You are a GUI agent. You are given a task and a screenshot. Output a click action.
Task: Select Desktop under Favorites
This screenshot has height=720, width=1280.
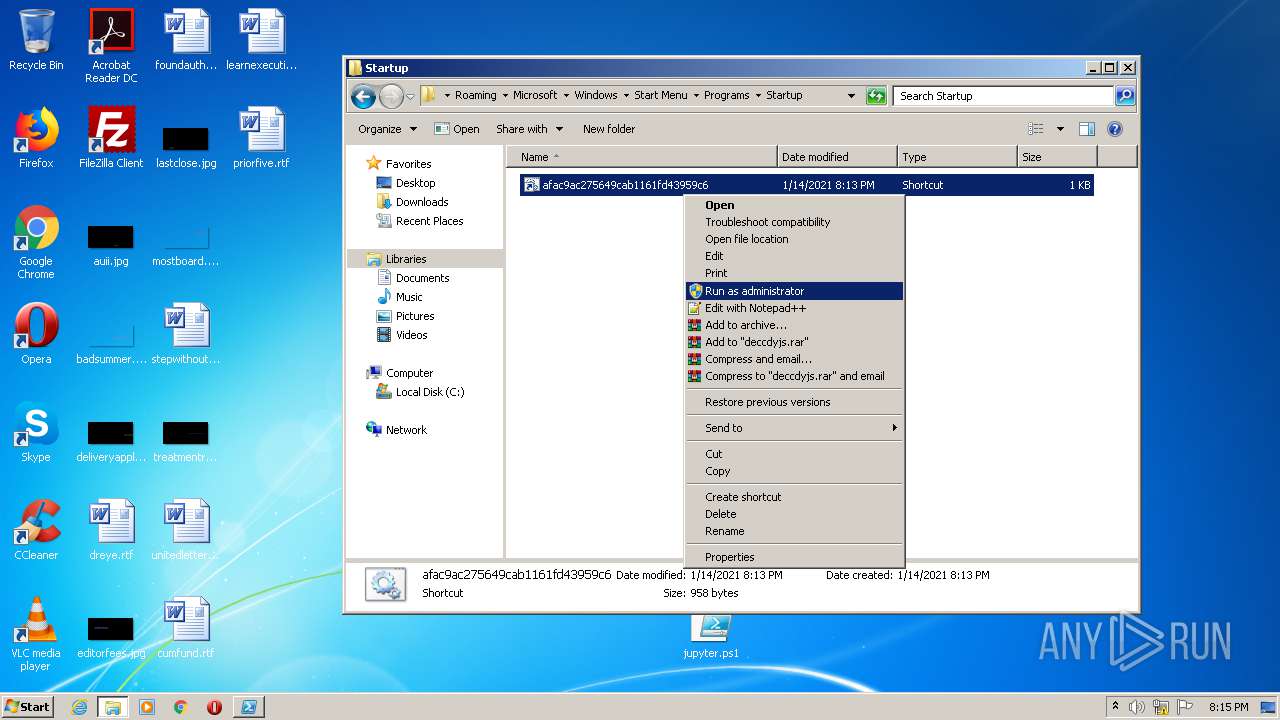415,183
